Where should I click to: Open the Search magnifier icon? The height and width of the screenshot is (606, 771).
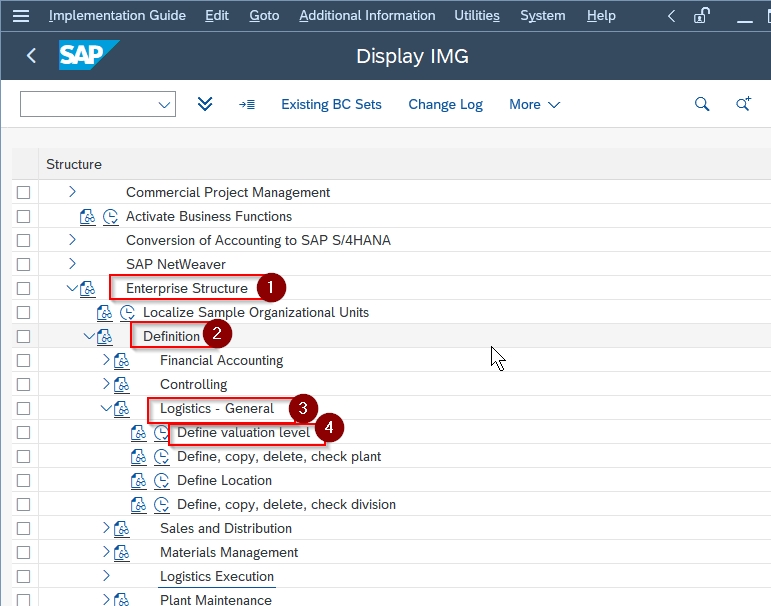702,104
